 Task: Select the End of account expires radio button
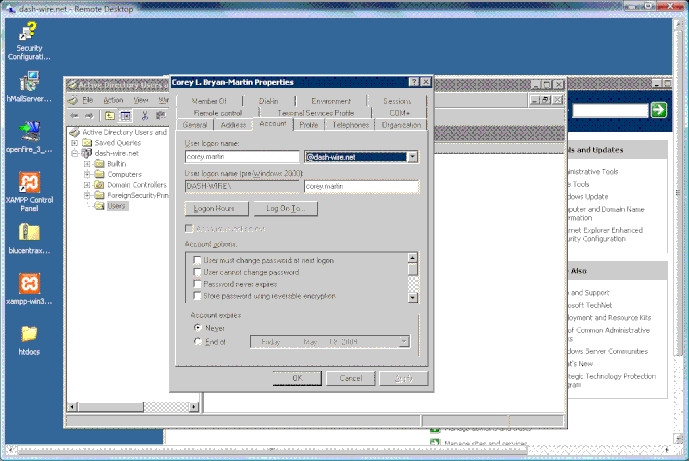point(198,341)
